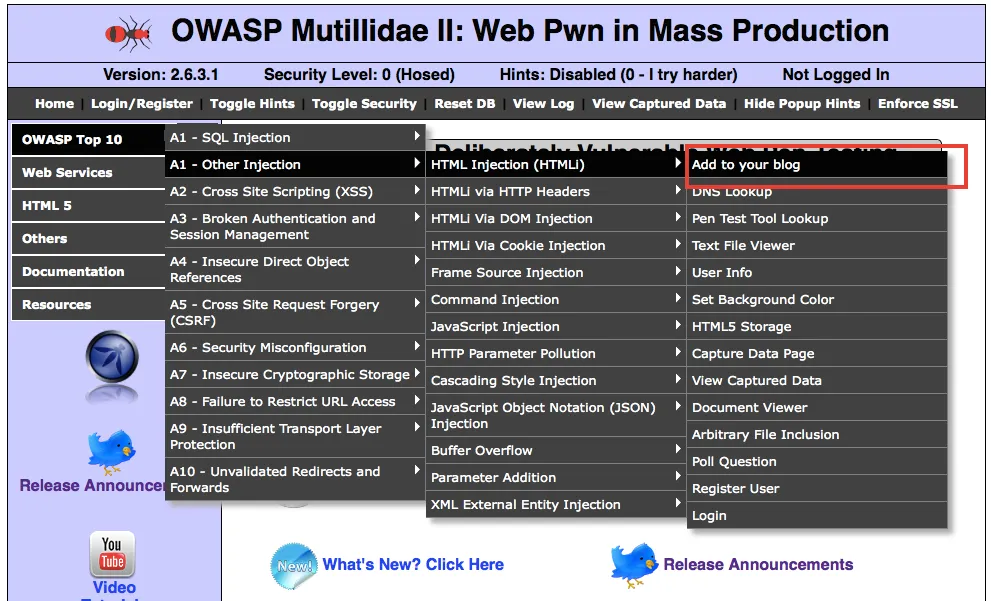Click the Reset DB link
This screenshot has height=601, width=991.
point(464,104)
